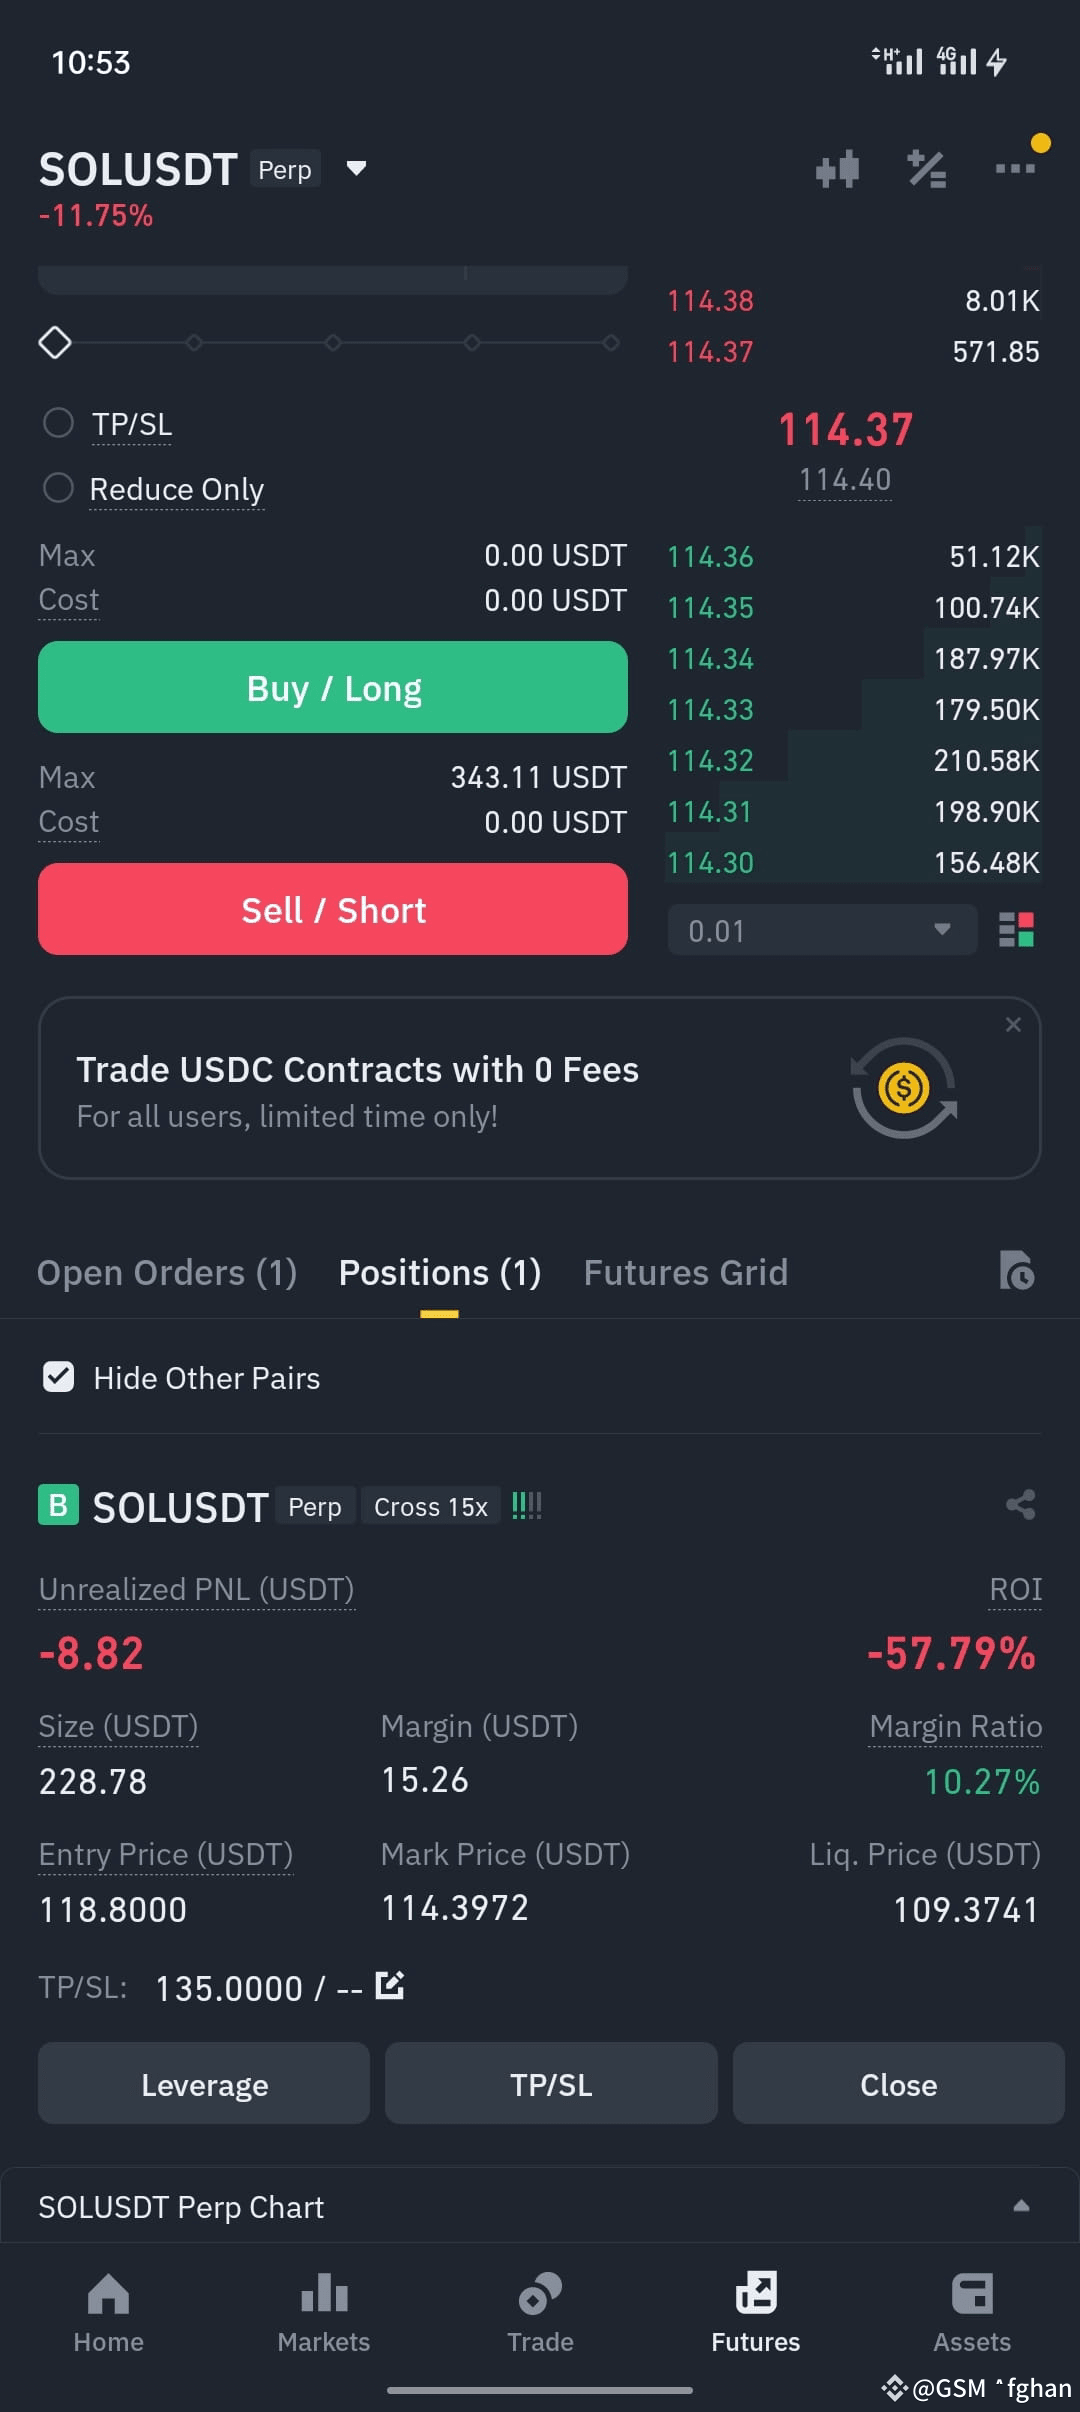Open Markets in bottom navigation
Viewport: 1080px width, 2412px height.
tap(324, 2312)
